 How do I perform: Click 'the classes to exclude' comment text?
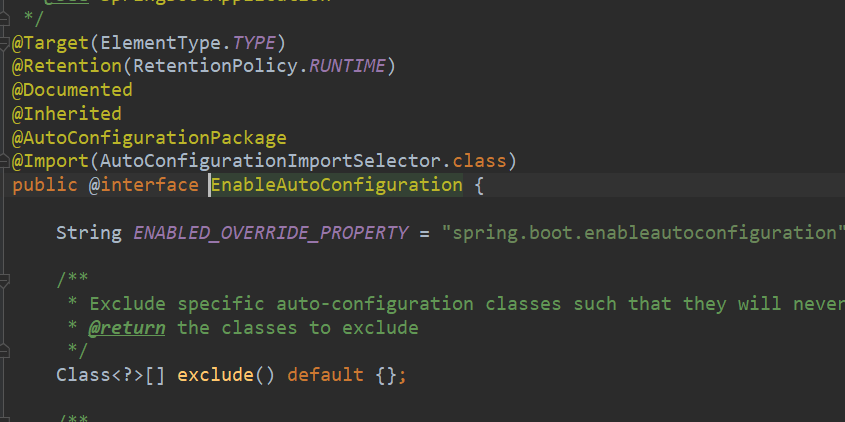297,328
